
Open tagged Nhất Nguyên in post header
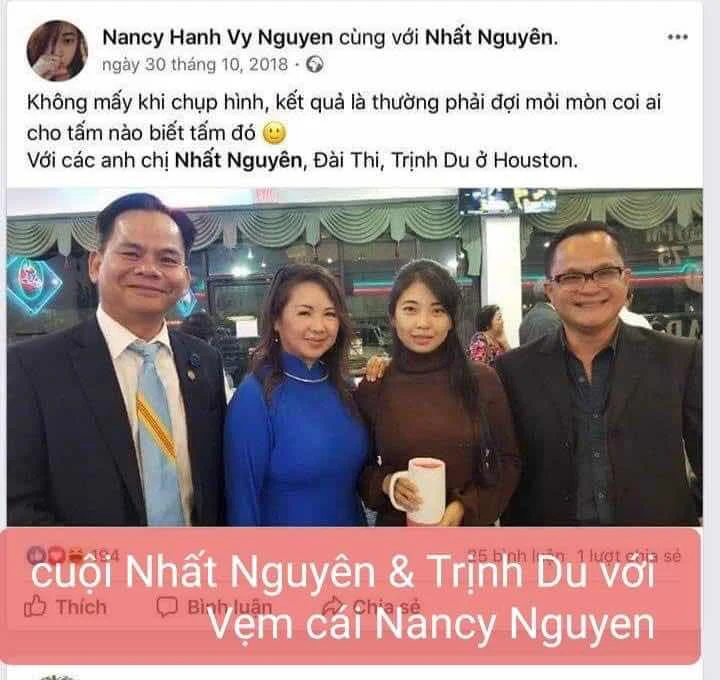[489, 37]
